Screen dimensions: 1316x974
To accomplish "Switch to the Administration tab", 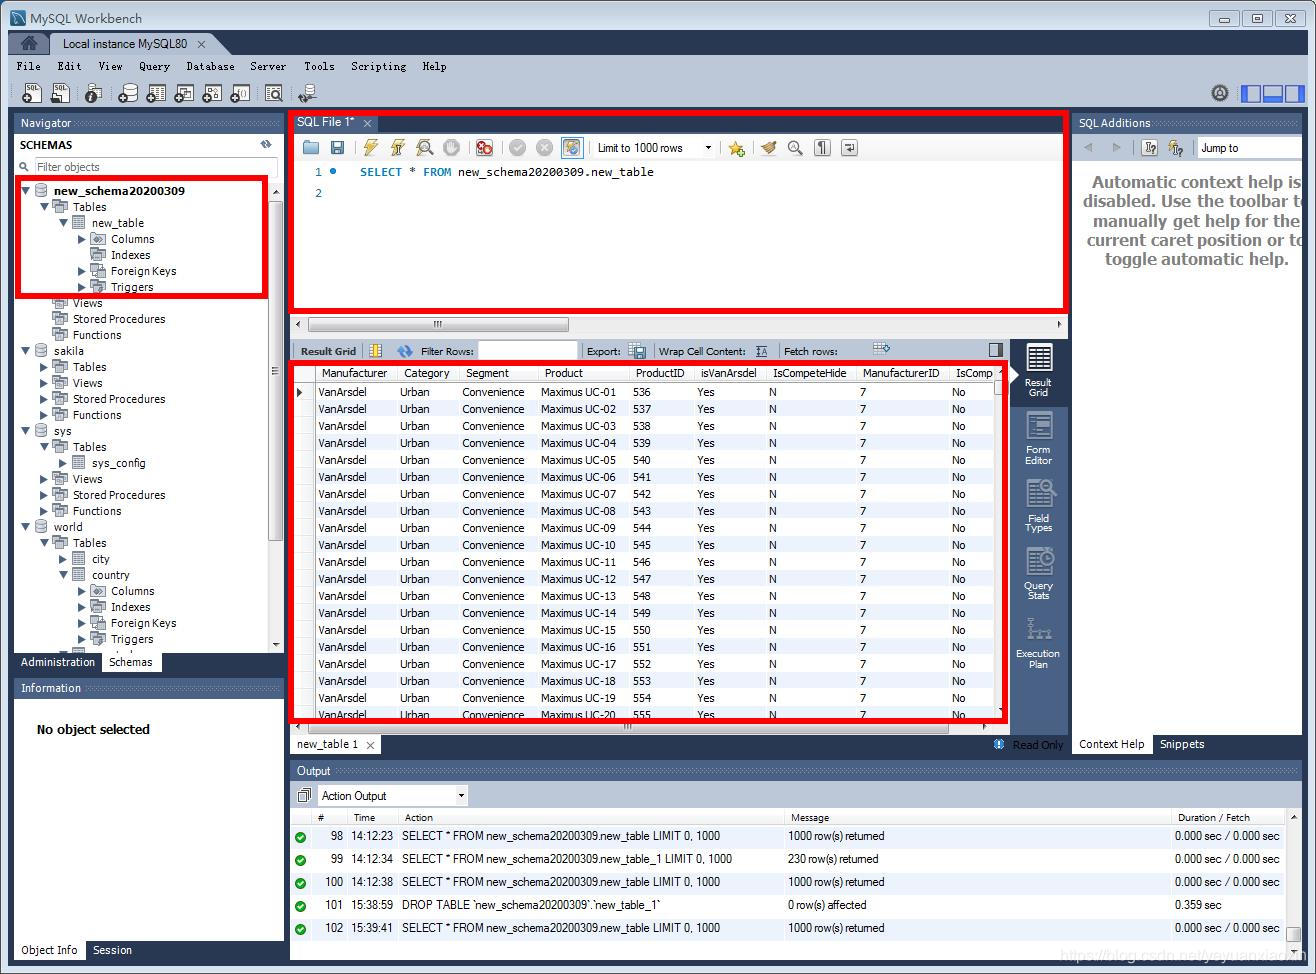I will click(58, 662).
